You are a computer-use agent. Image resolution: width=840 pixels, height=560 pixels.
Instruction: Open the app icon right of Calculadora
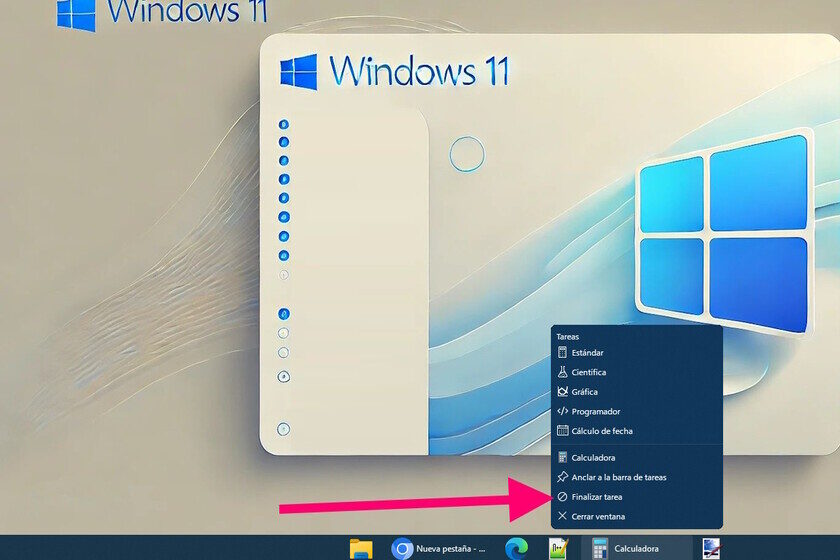click(x=711, y=549)
